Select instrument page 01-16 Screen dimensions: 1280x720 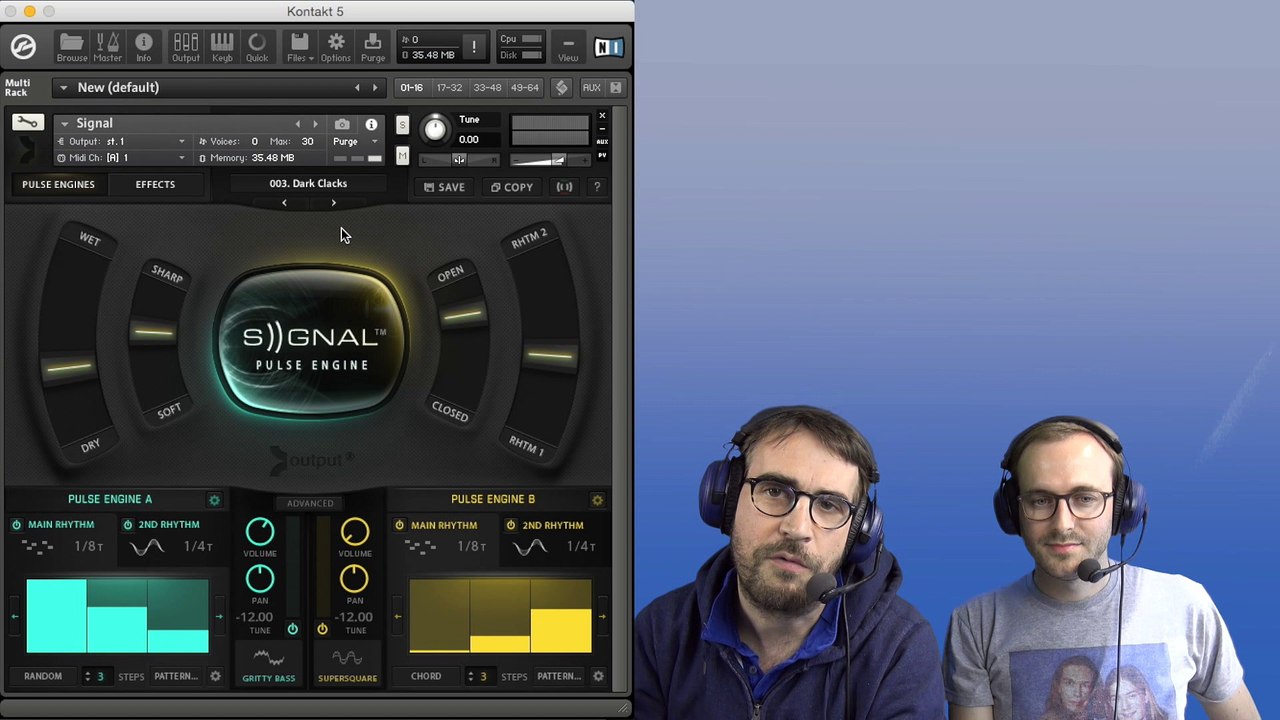click(412, 88)
